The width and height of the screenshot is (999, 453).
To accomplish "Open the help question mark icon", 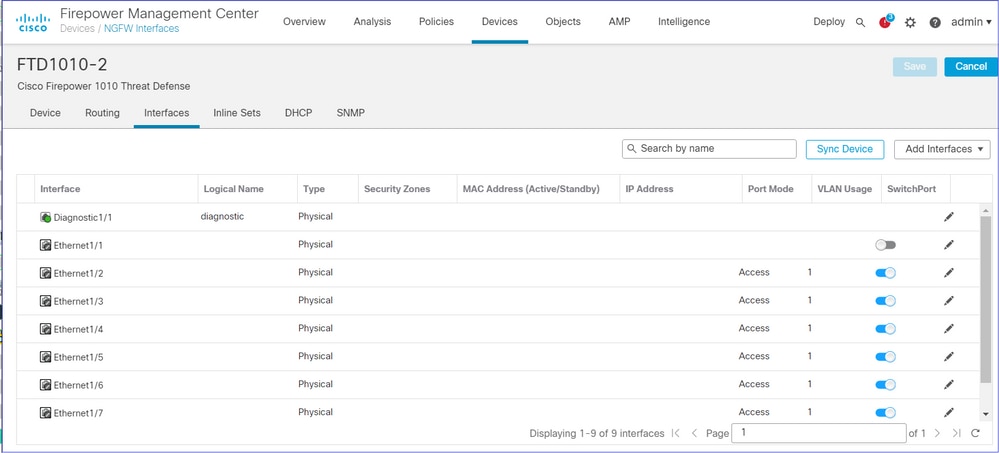I will (935, 22).
